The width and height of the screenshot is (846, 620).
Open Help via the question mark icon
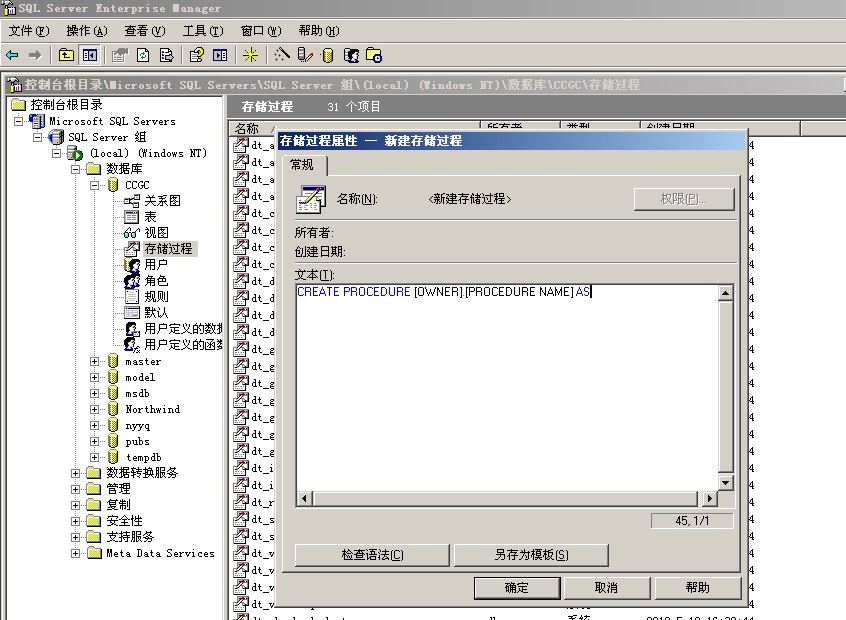[x=196, y=55]
